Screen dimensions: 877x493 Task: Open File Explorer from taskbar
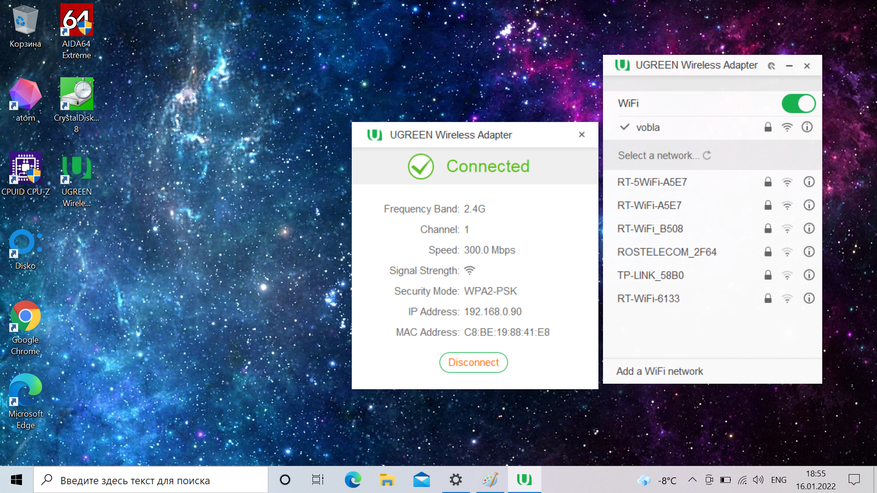386,480
